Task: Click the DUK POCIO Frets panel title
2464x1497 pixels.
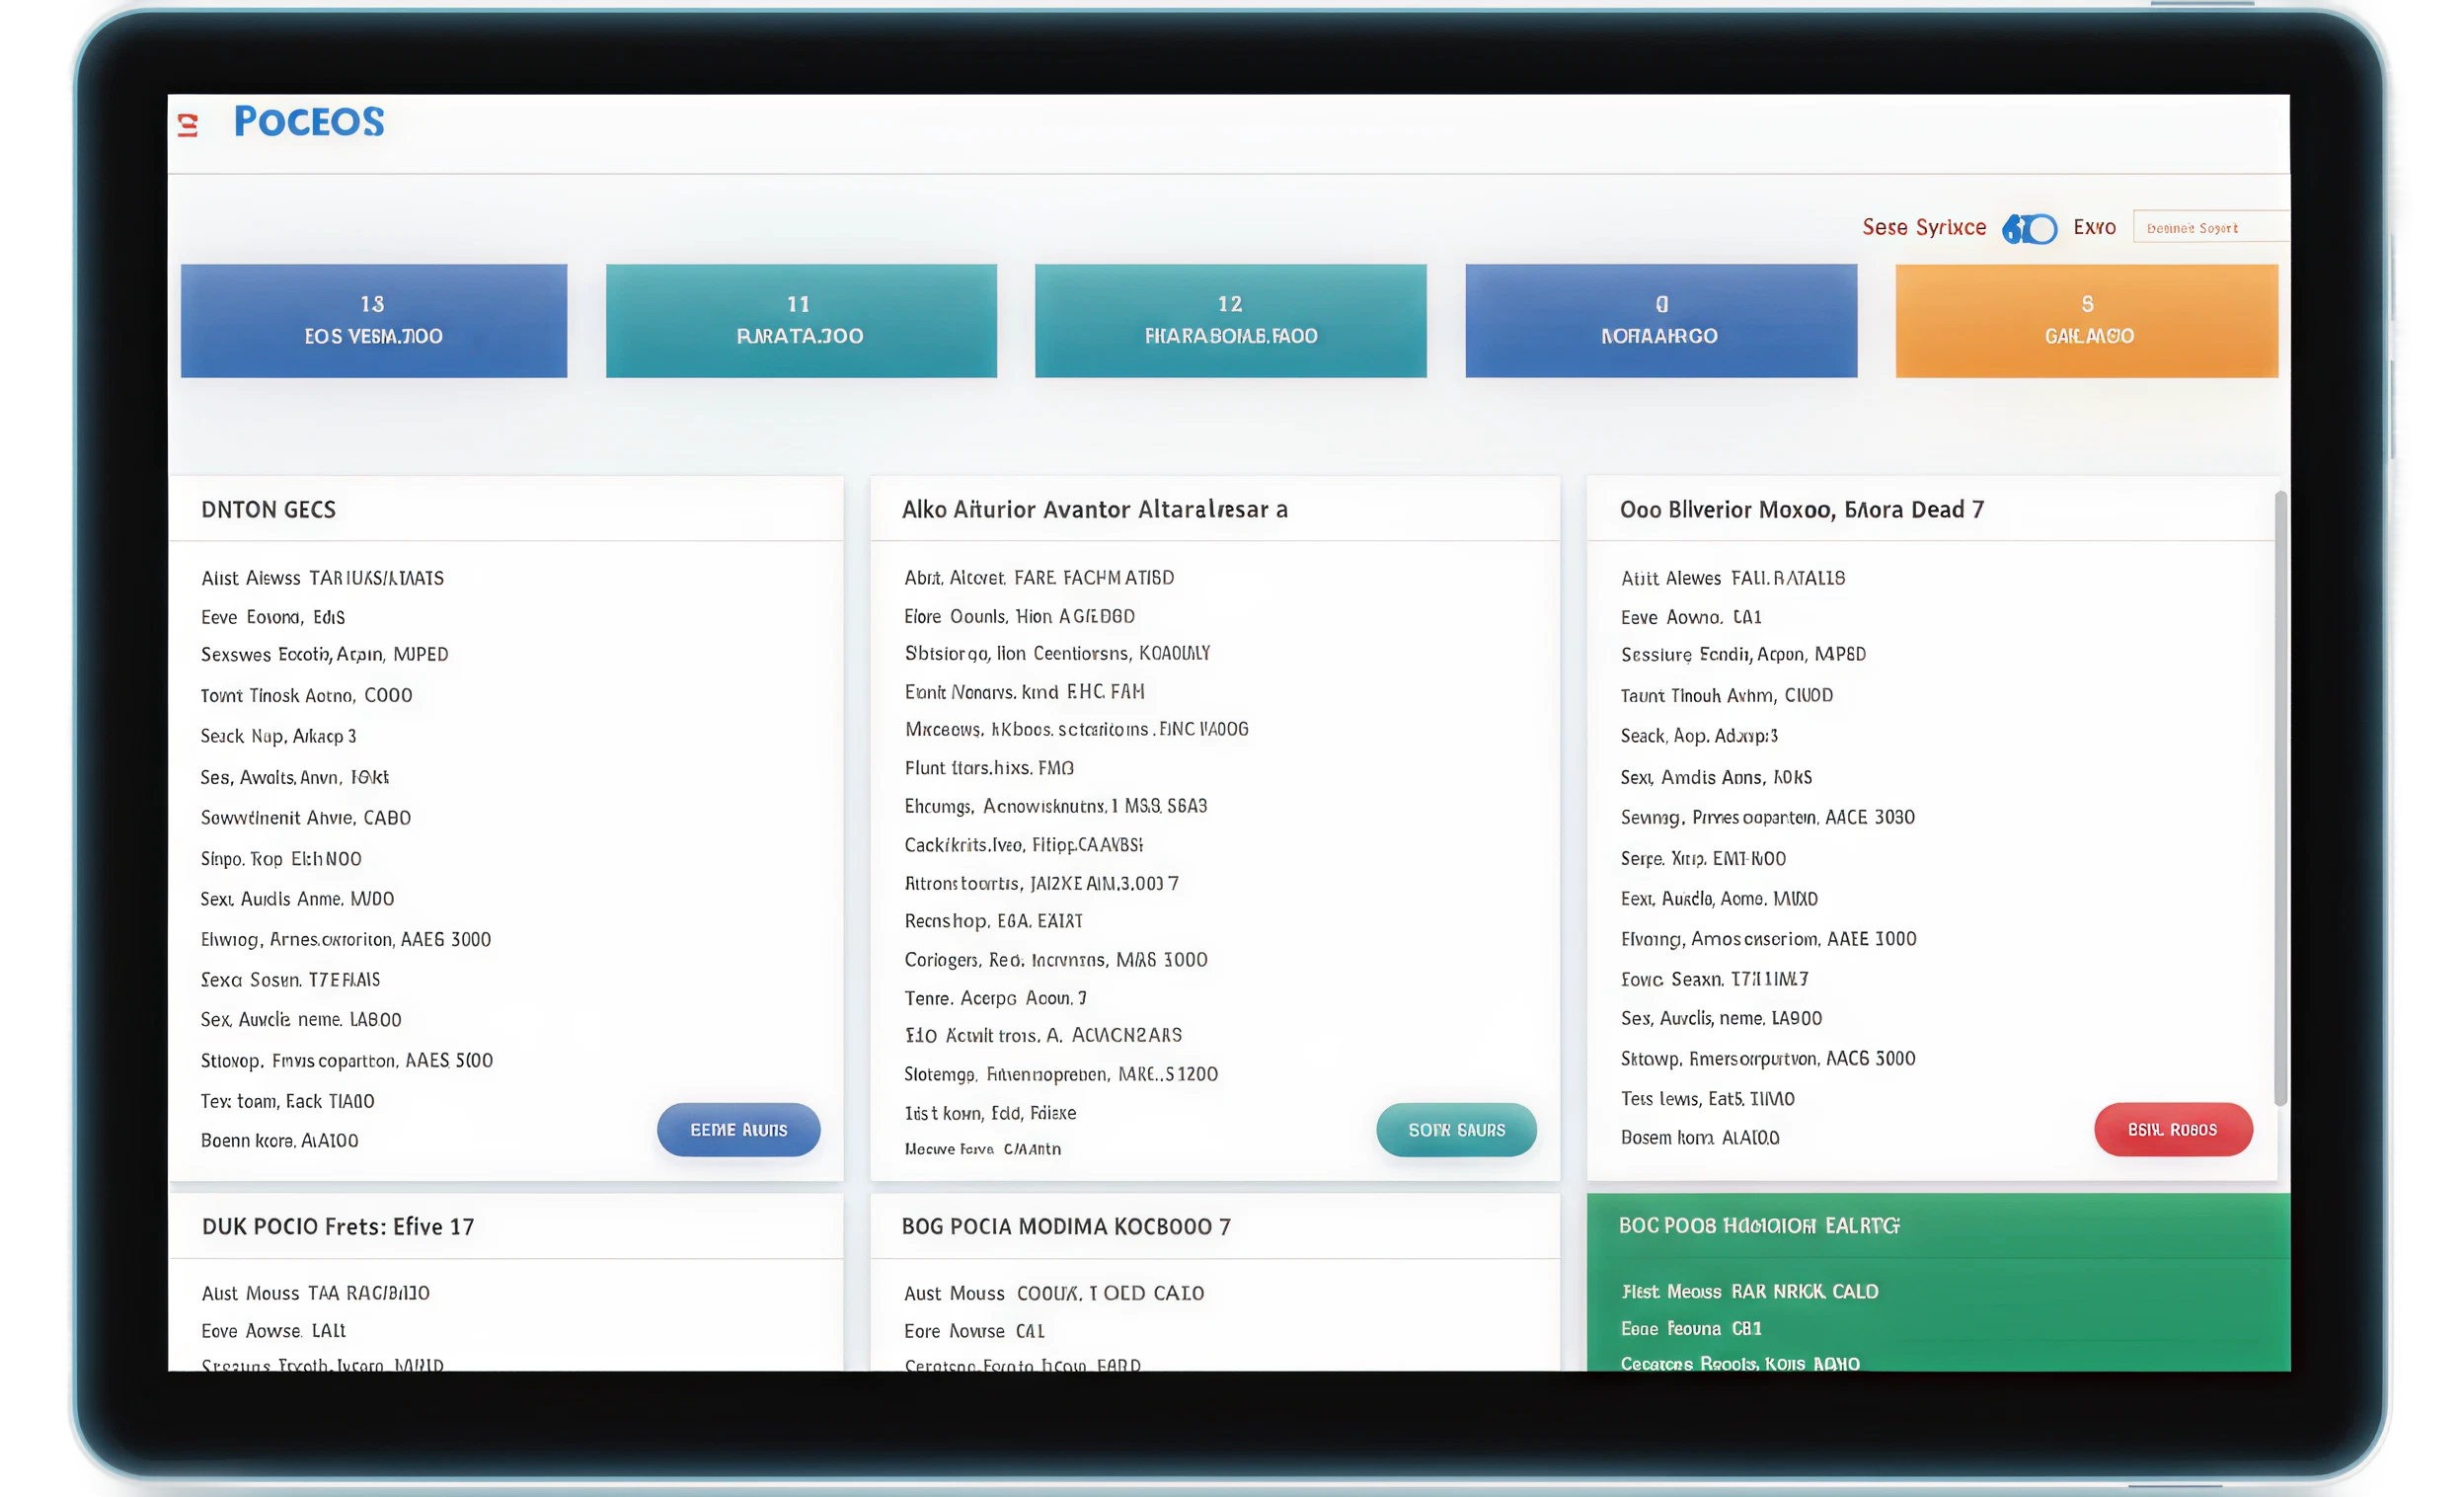Action: (x=337, y=1227)
